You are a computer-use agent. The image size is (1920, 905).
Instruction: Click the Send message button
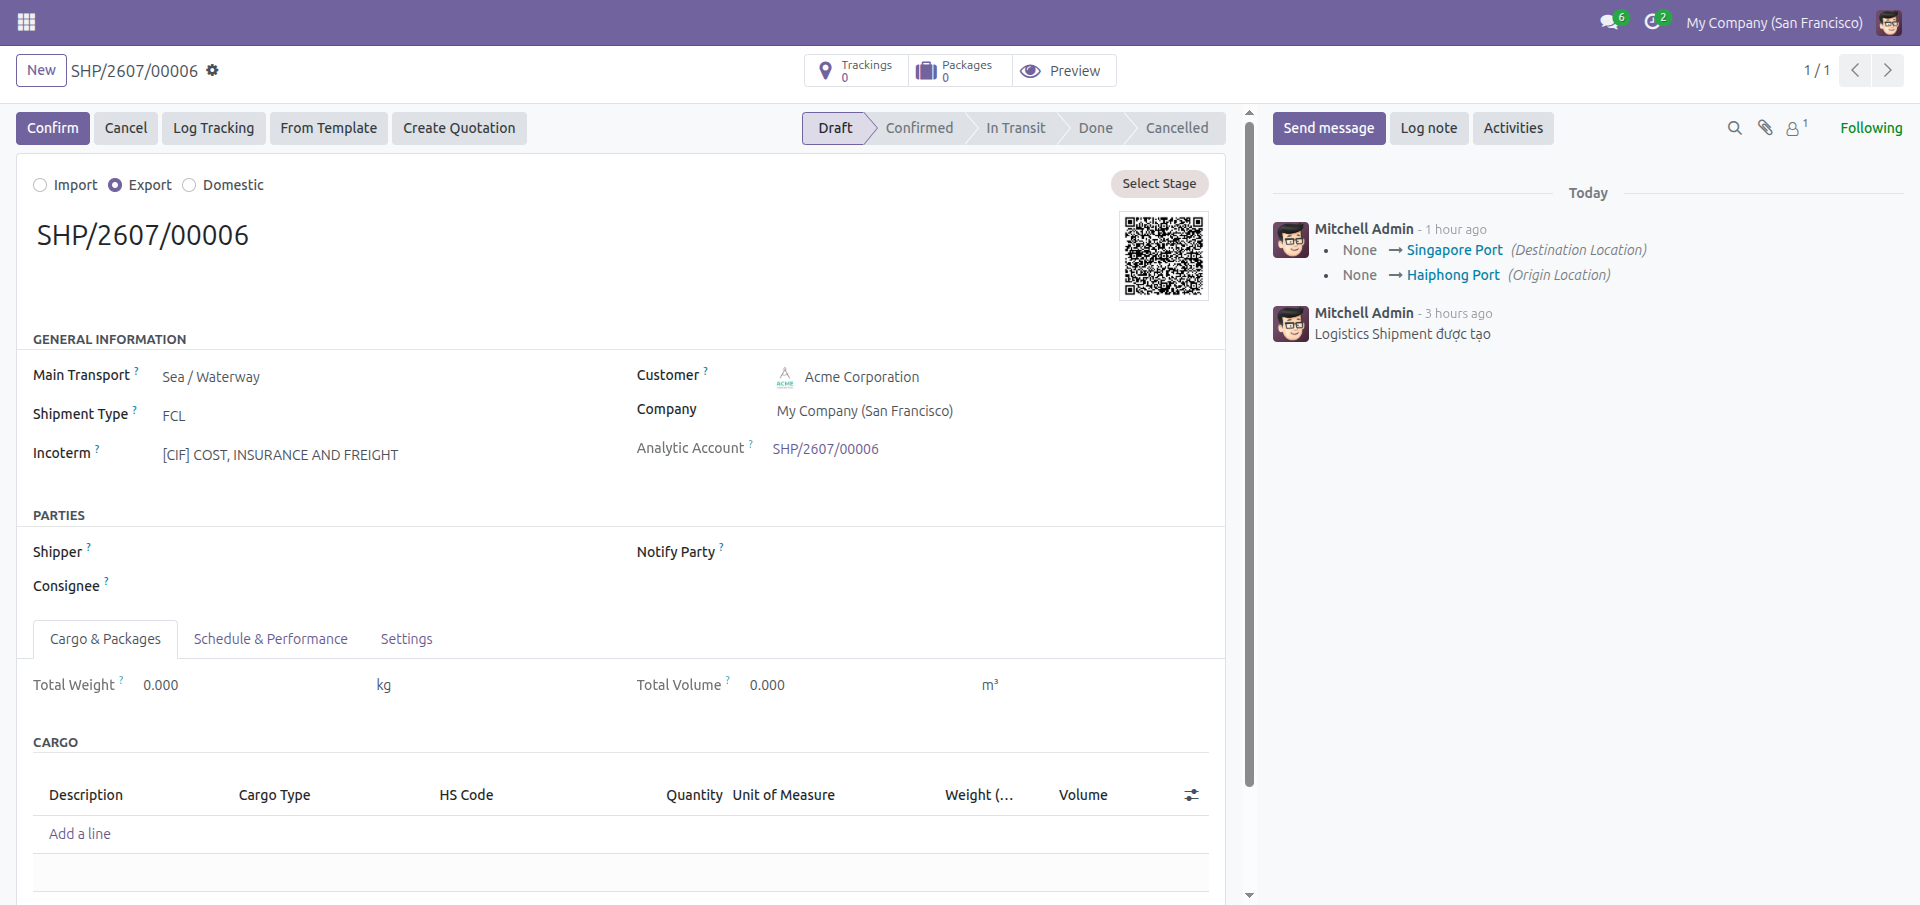[1329, 128]
